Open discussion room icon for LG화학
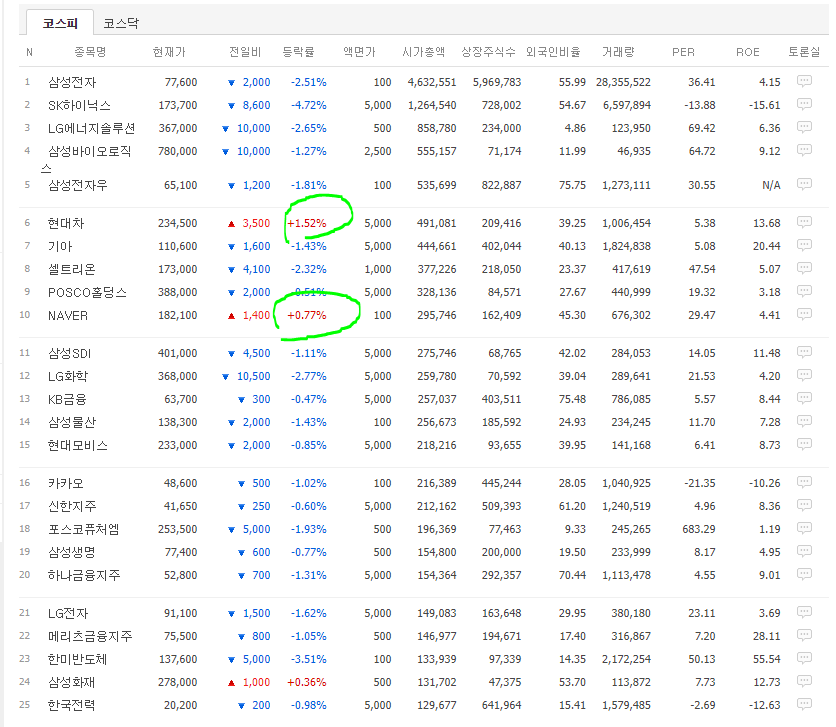 click(804, 375)
